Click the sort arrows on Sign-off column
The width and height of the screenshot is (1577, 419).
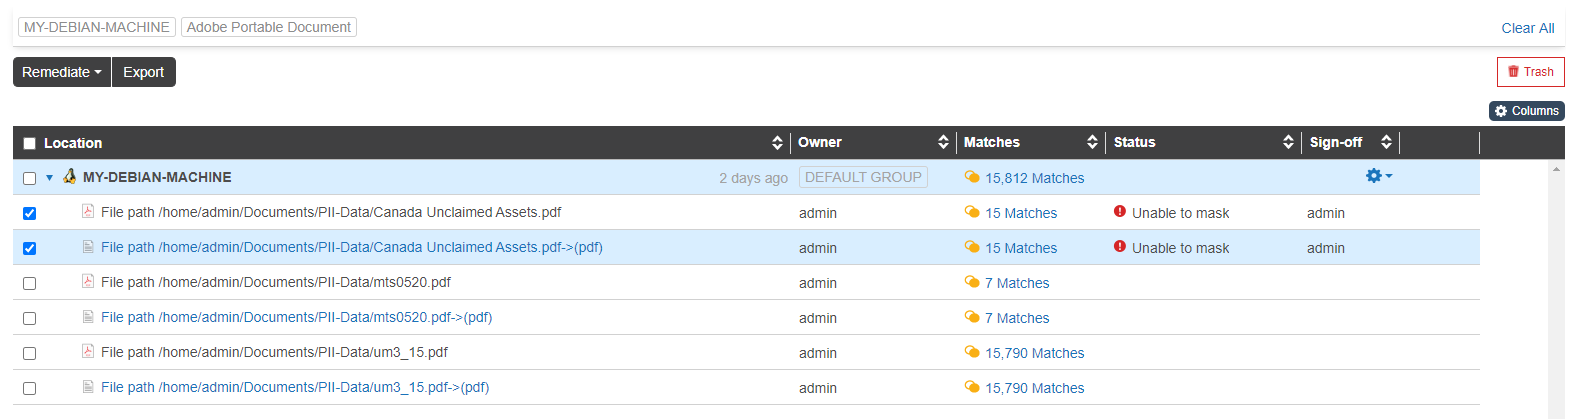click(1386, 143)
